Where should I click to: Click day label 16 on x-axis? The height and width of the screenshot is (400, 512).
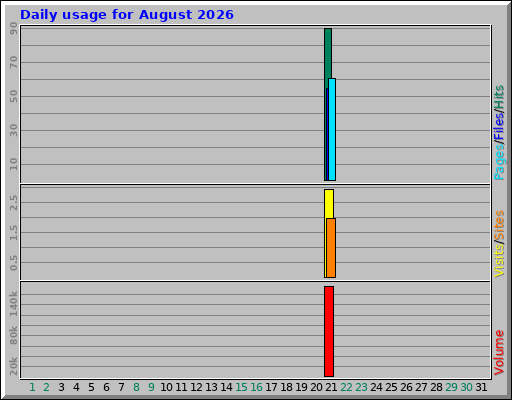tap(256, 387)
